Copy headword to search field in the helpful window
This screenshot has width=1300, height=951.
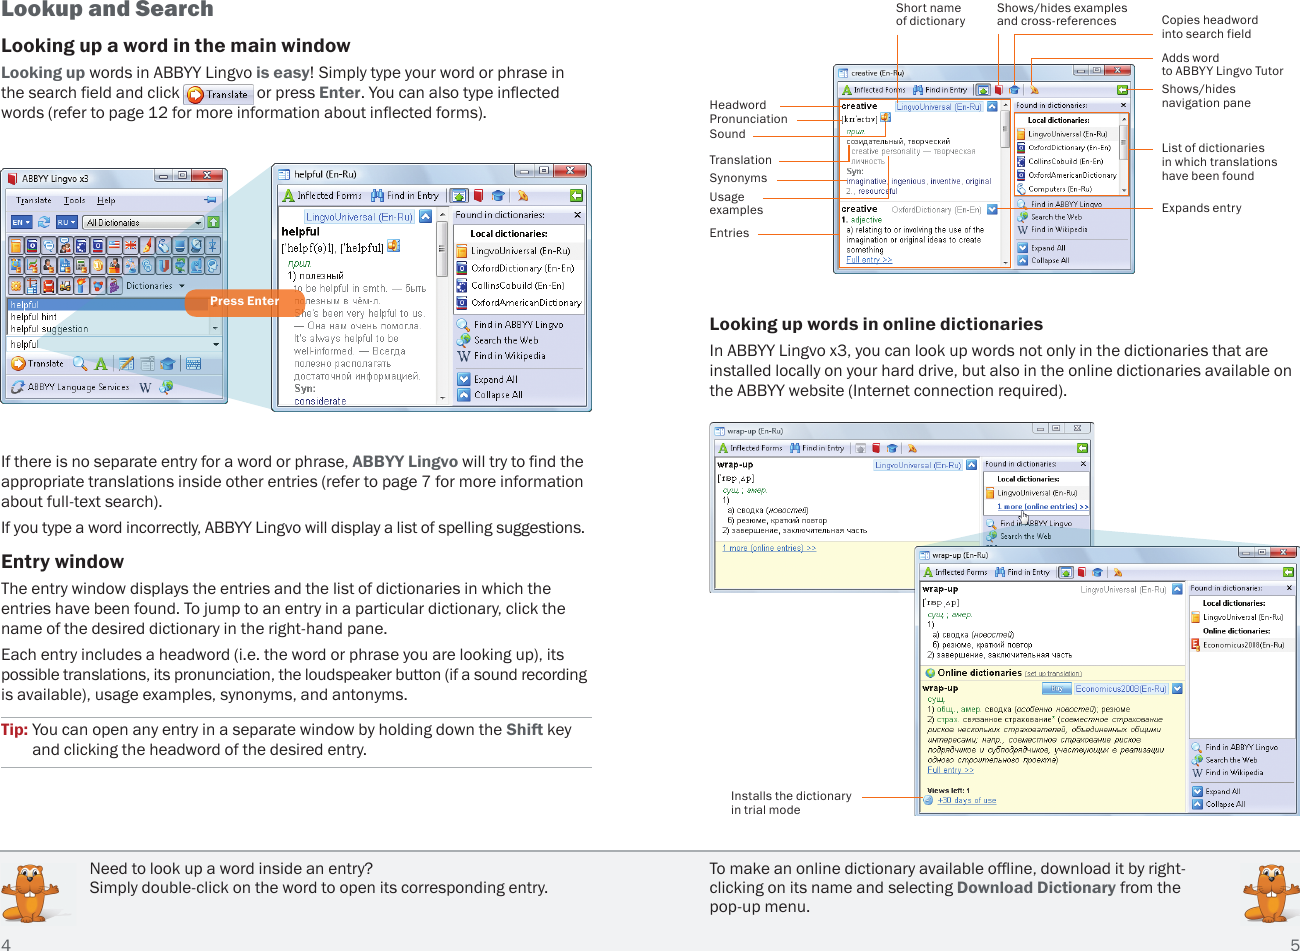(522, 196)
